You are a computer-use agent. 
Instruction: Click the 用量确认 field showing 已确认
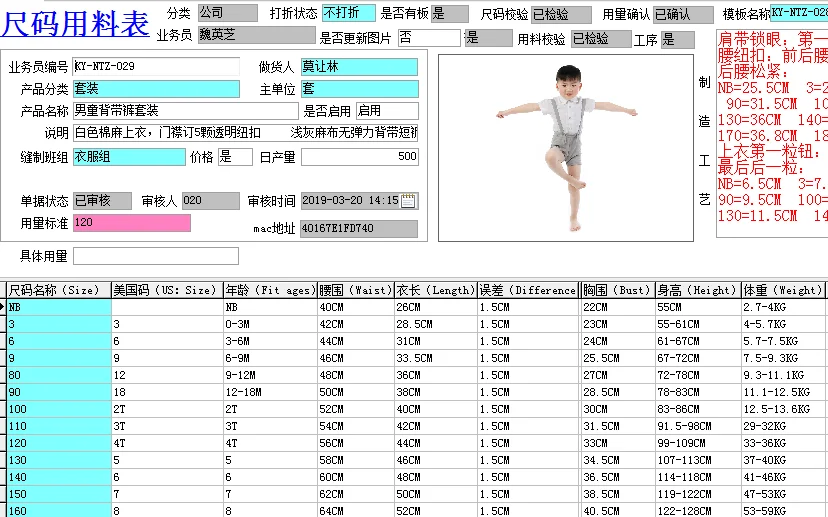click(x=683, y=14)
